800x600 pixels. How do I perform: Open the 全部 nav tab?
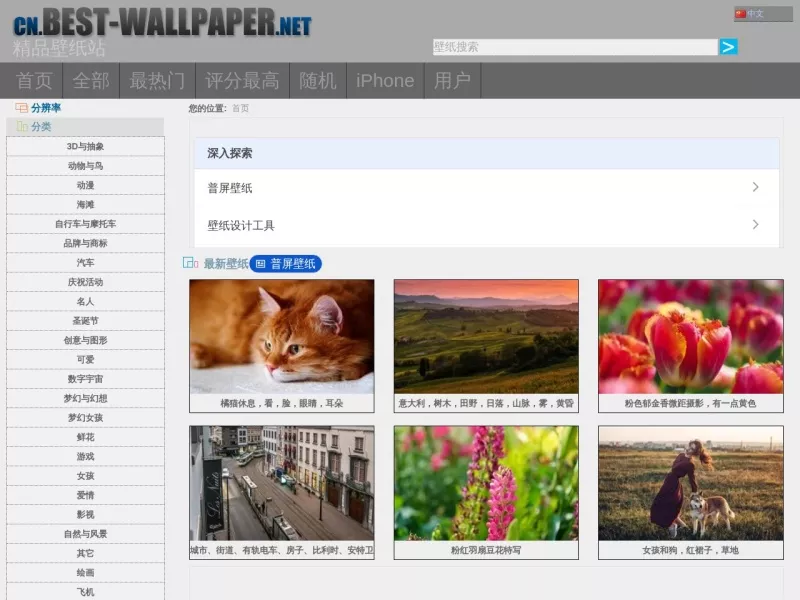(91, 81)
